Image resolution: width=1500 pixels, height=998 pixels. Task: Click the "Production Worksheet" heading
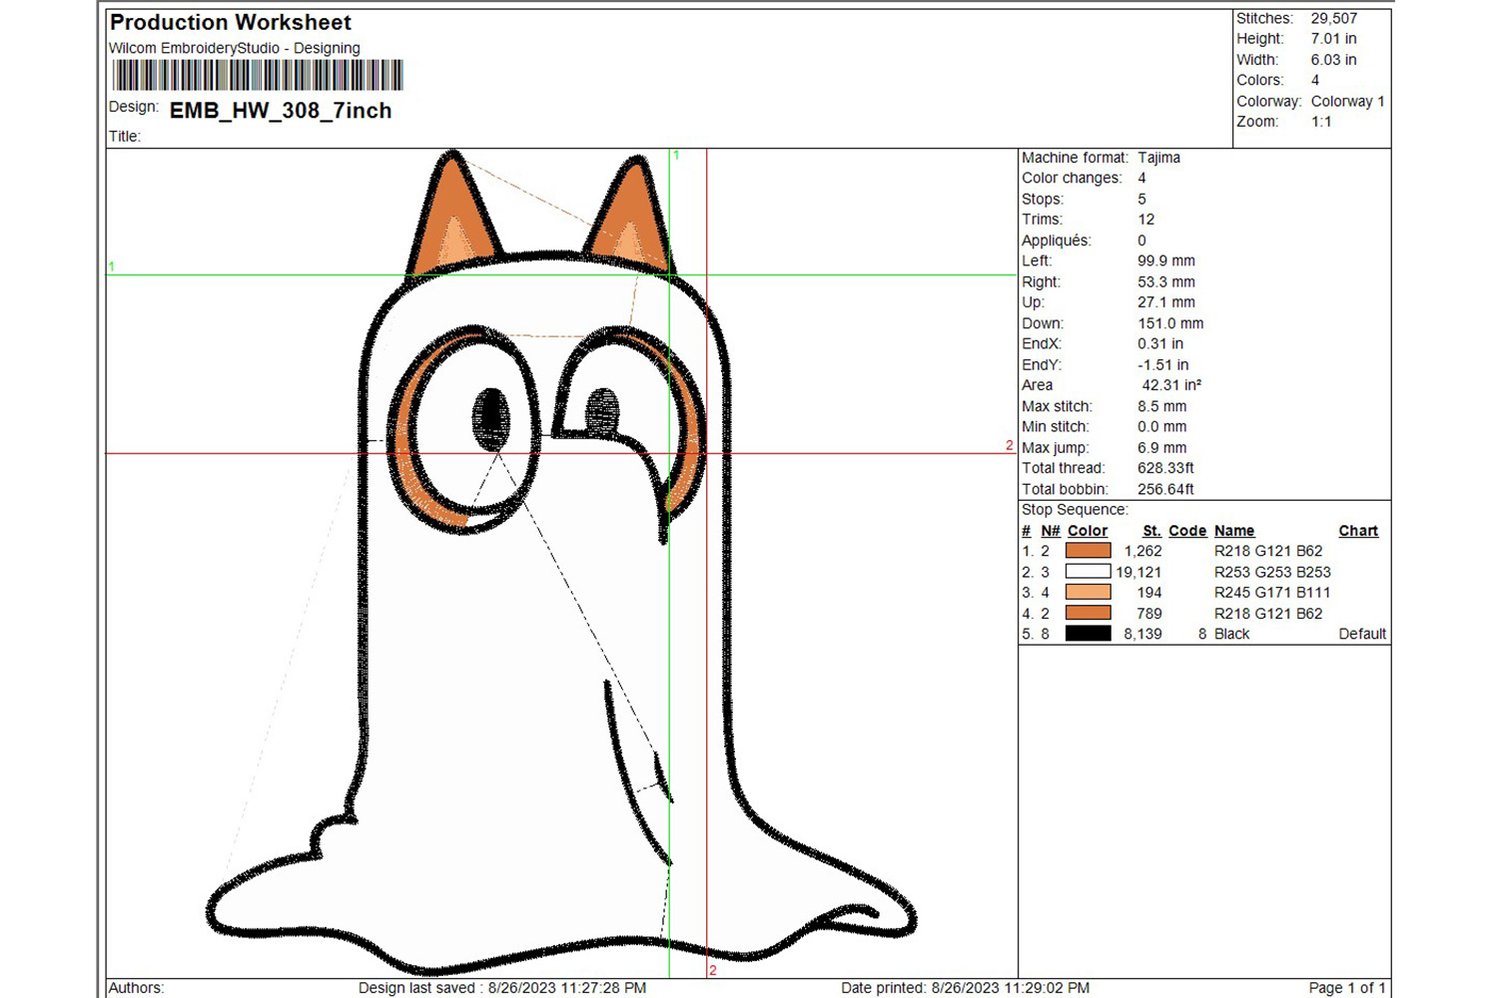pos(231,22)
